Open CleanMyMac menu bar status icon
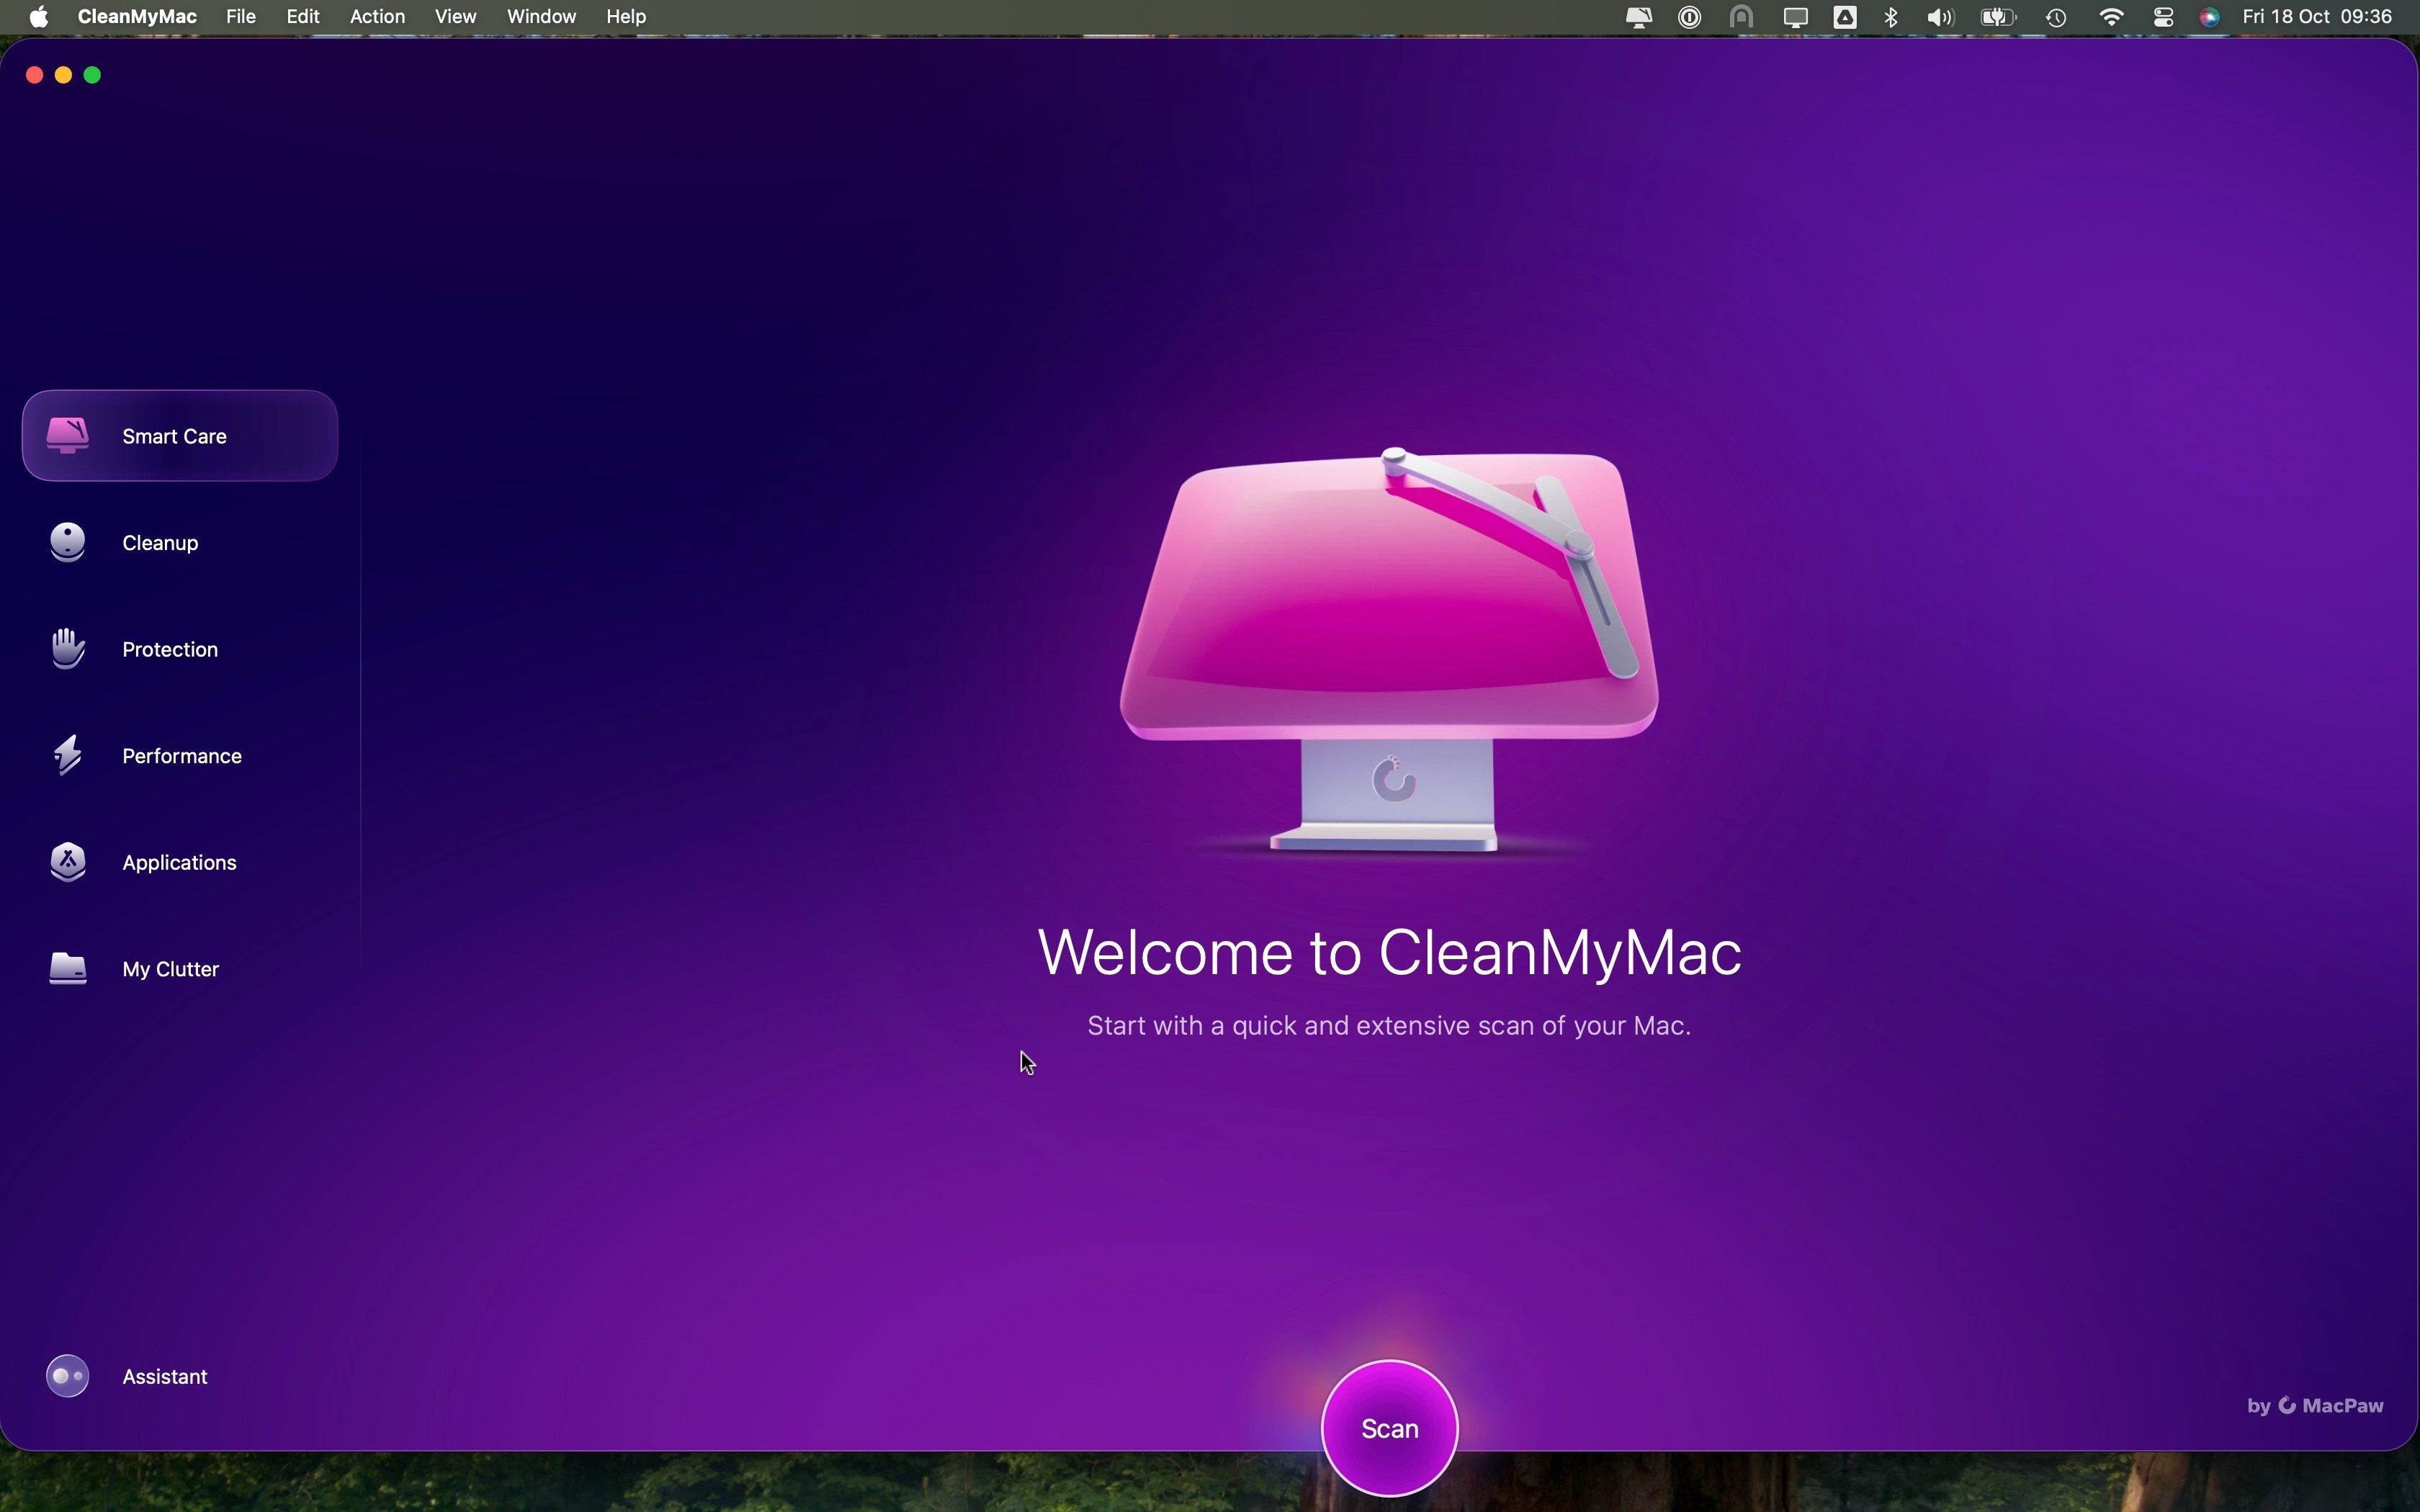 [x=1640, y=18]
